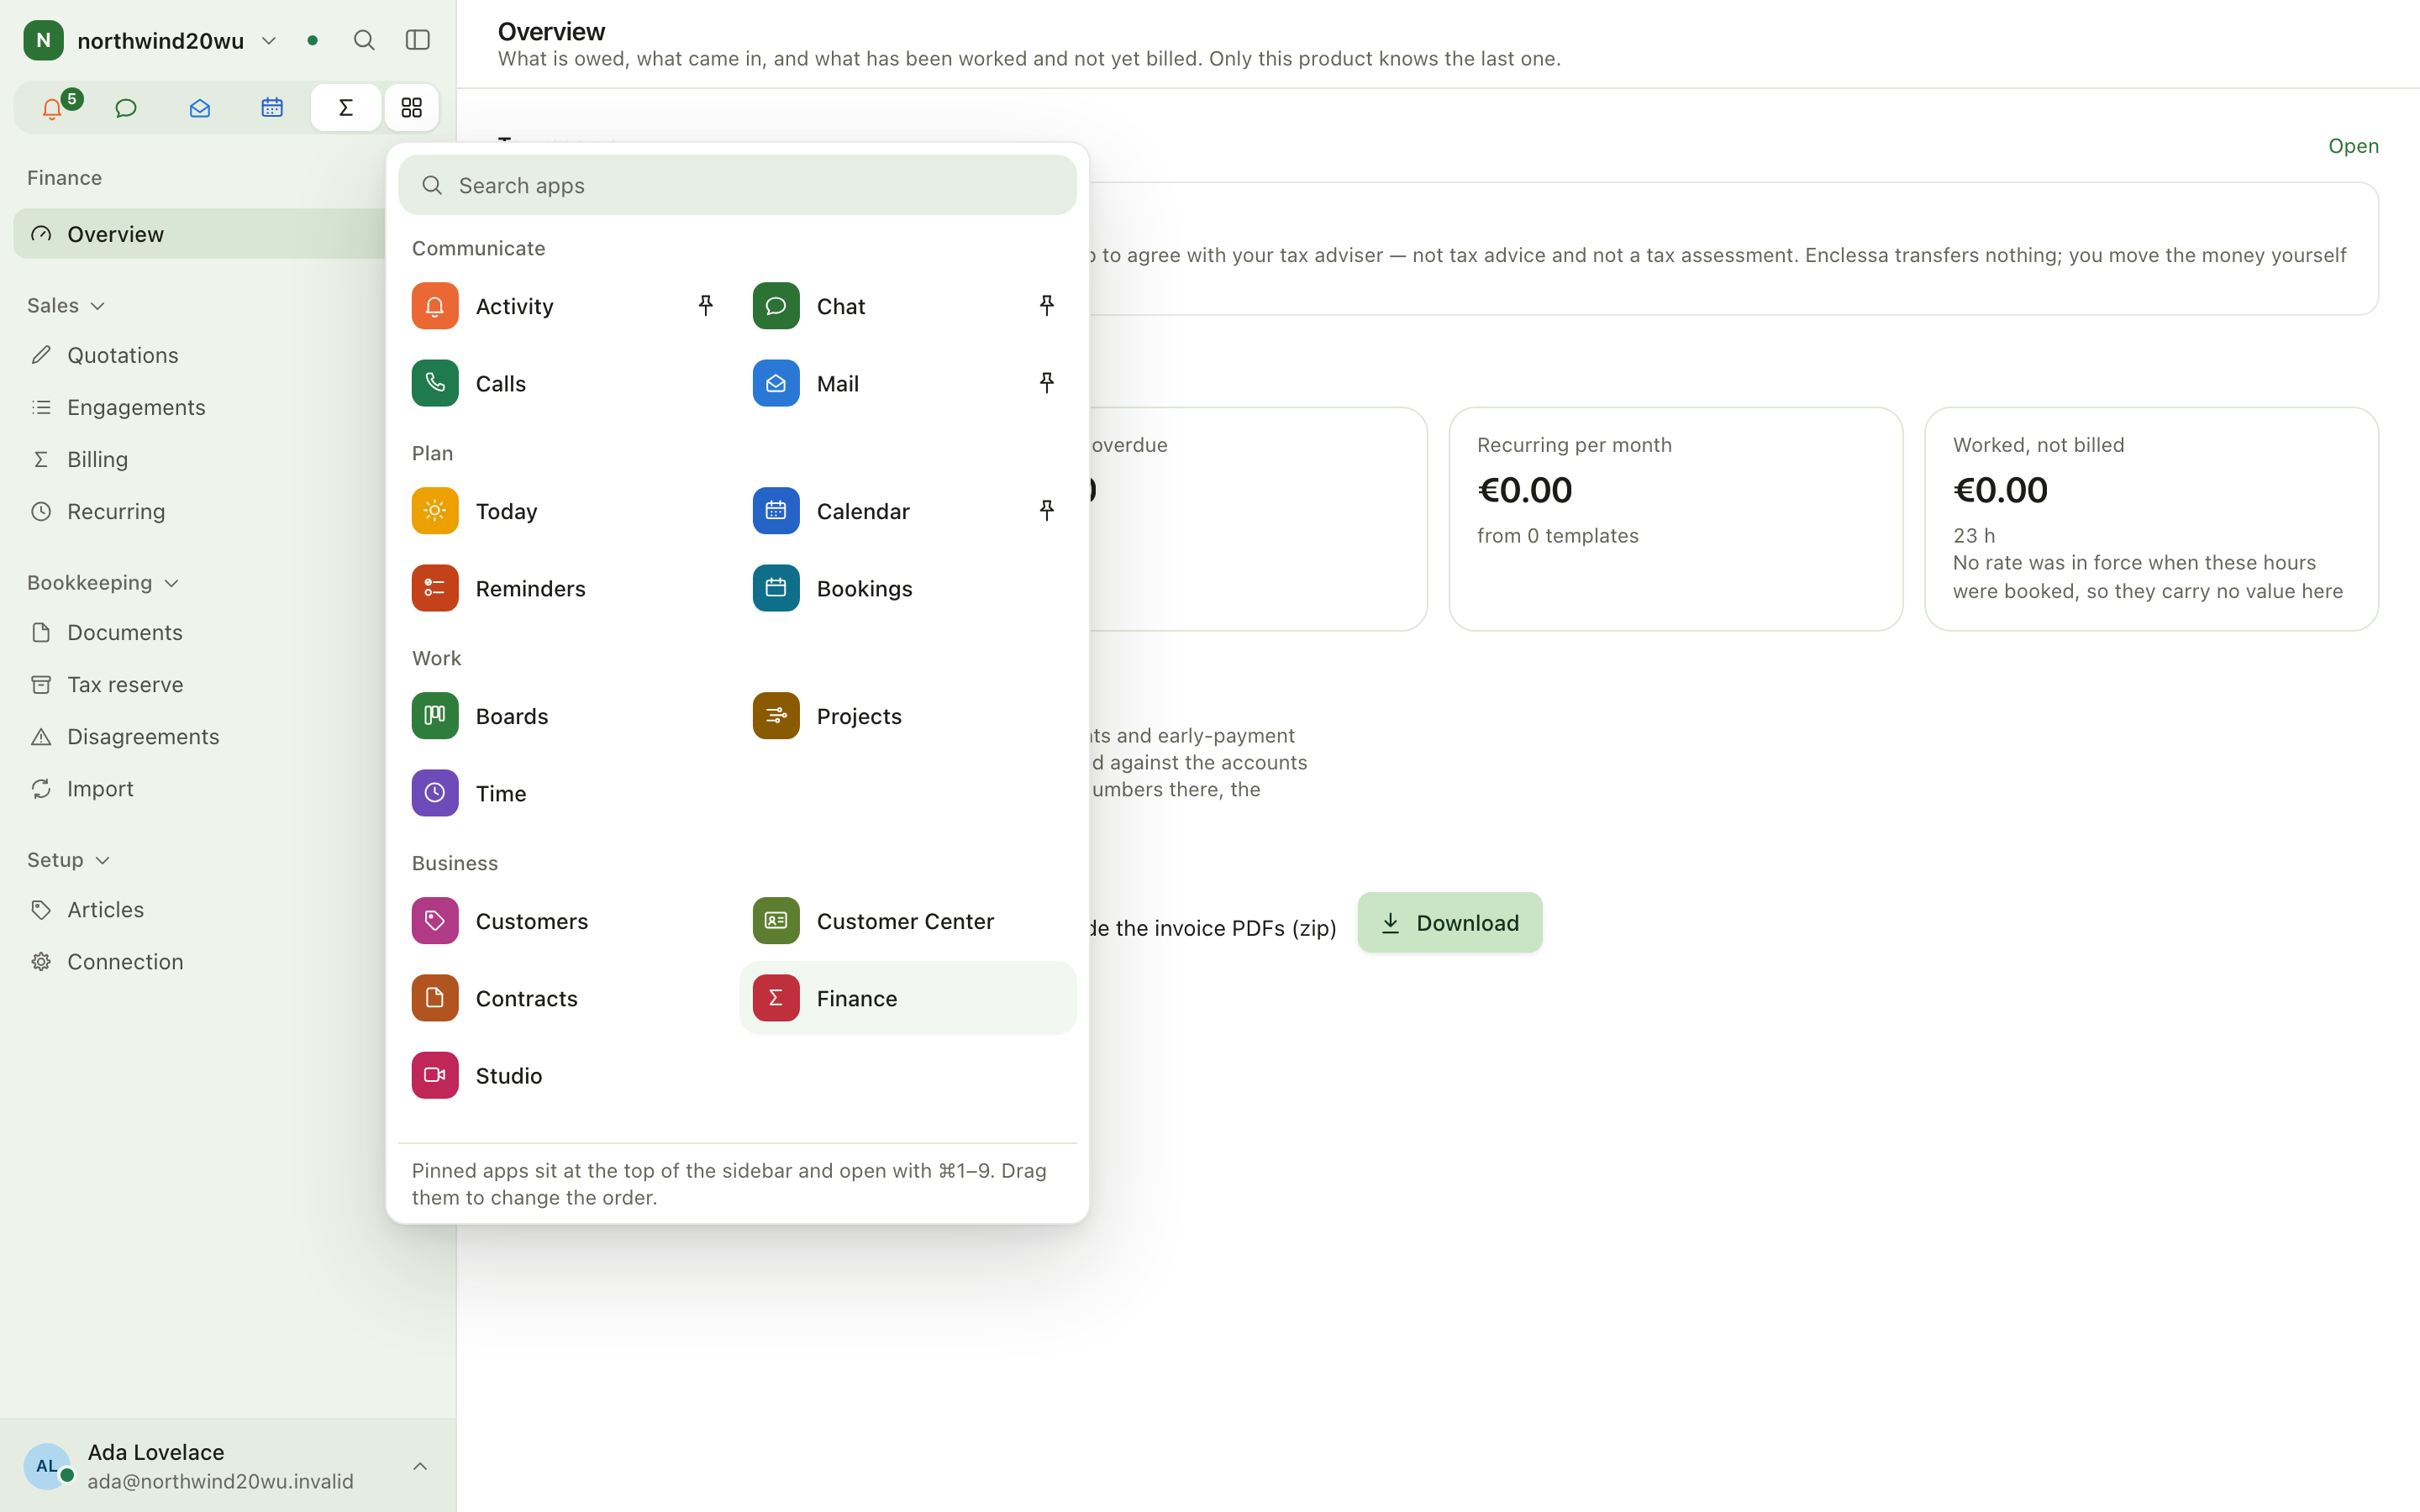Switch to the pinned Calendar tab in sidebar
Image resolution: width=2420 pixels, height=1512 pixels.
click(x=272, y=108)
